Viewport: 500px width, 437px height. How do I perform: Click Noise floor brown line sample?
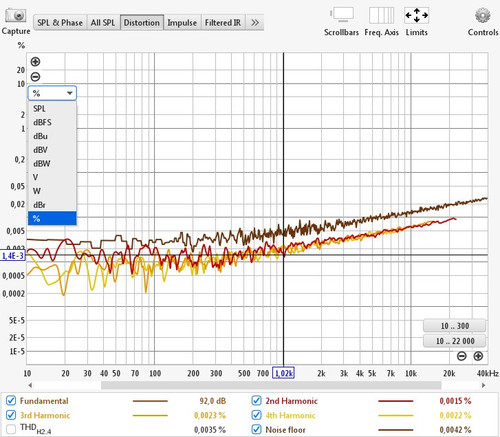tap(396, 430)
